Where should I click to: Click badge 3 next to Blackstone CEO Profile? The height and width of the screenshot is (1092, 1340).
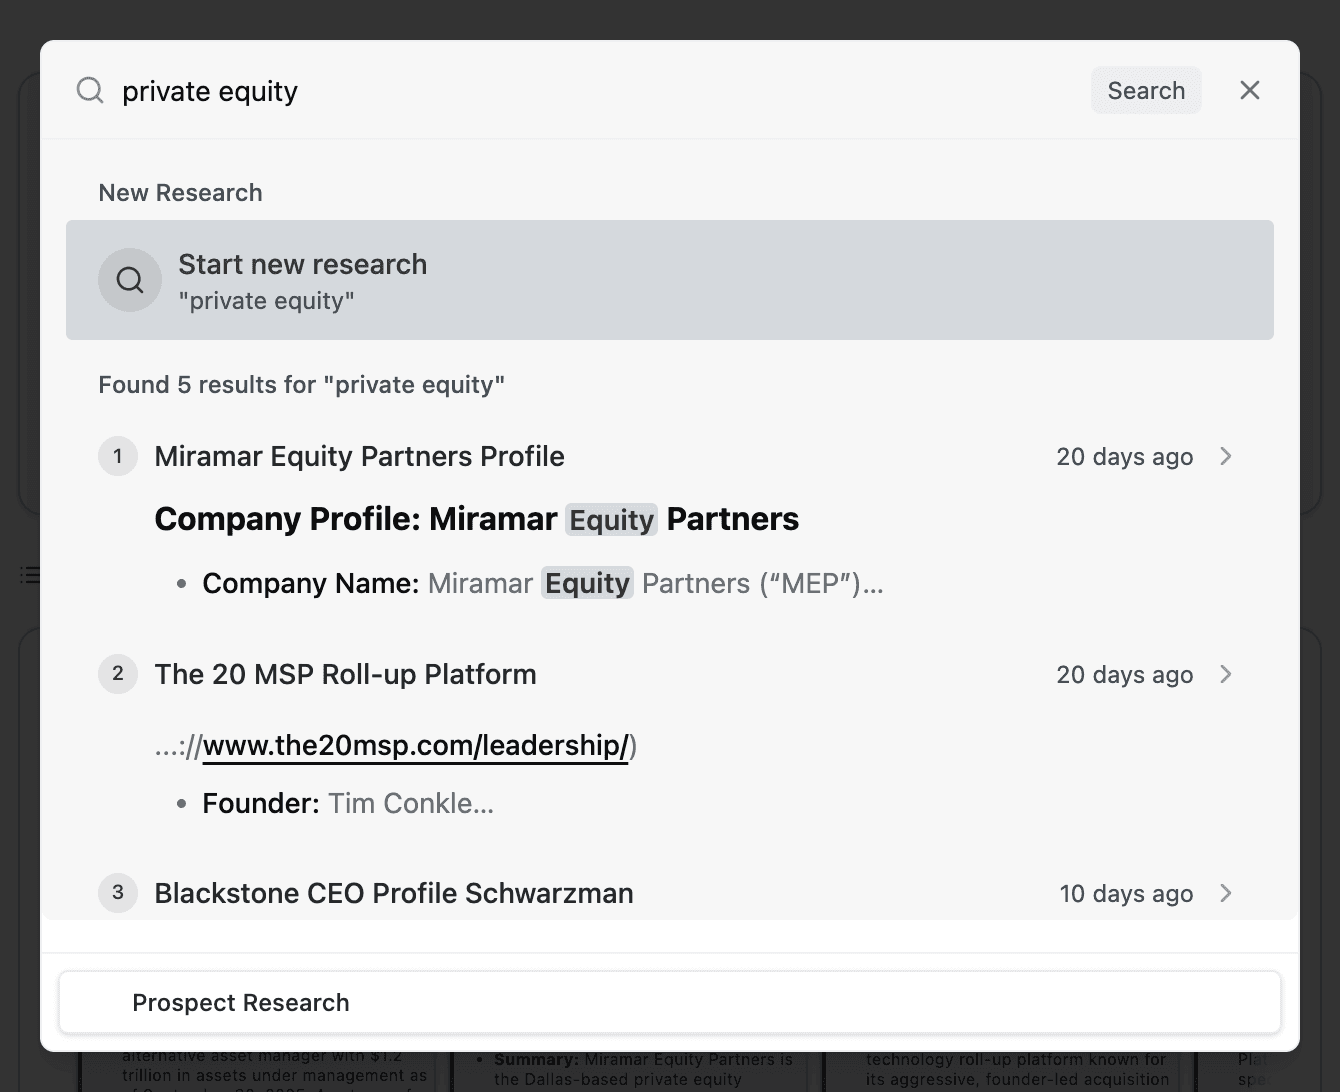tap(117, 893)
